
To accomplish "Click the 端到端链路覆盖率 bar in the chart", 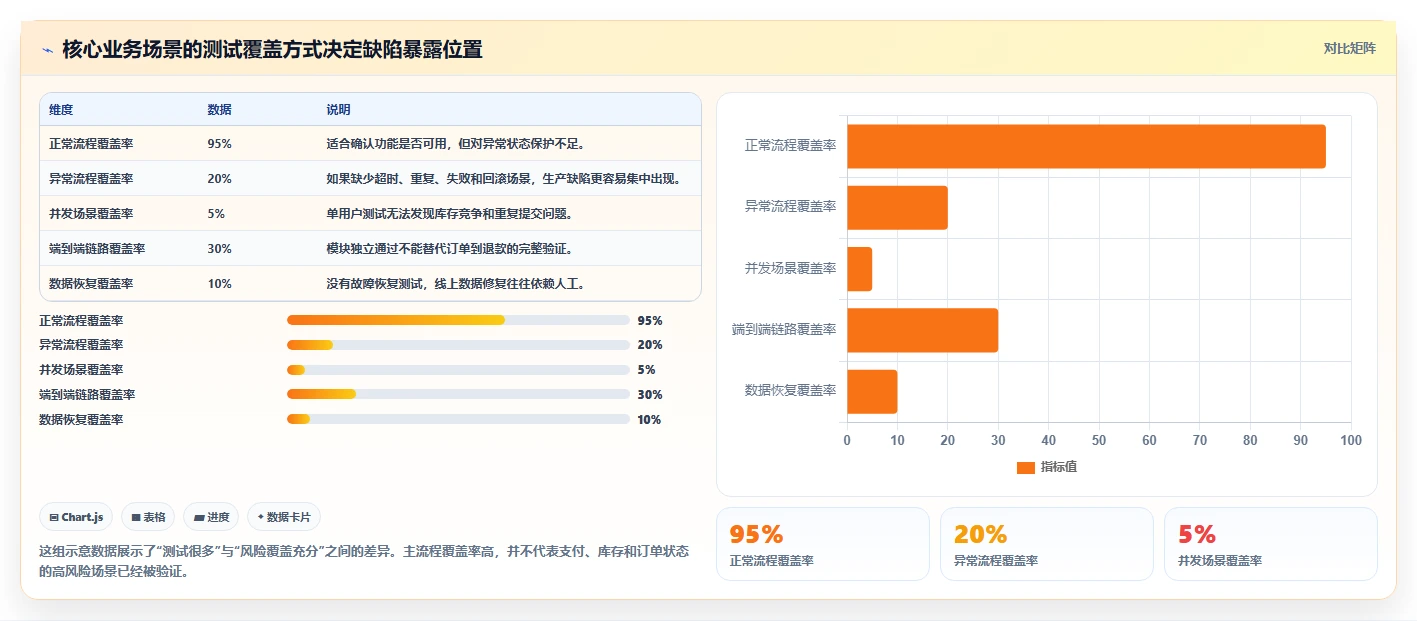I will 922,330.
